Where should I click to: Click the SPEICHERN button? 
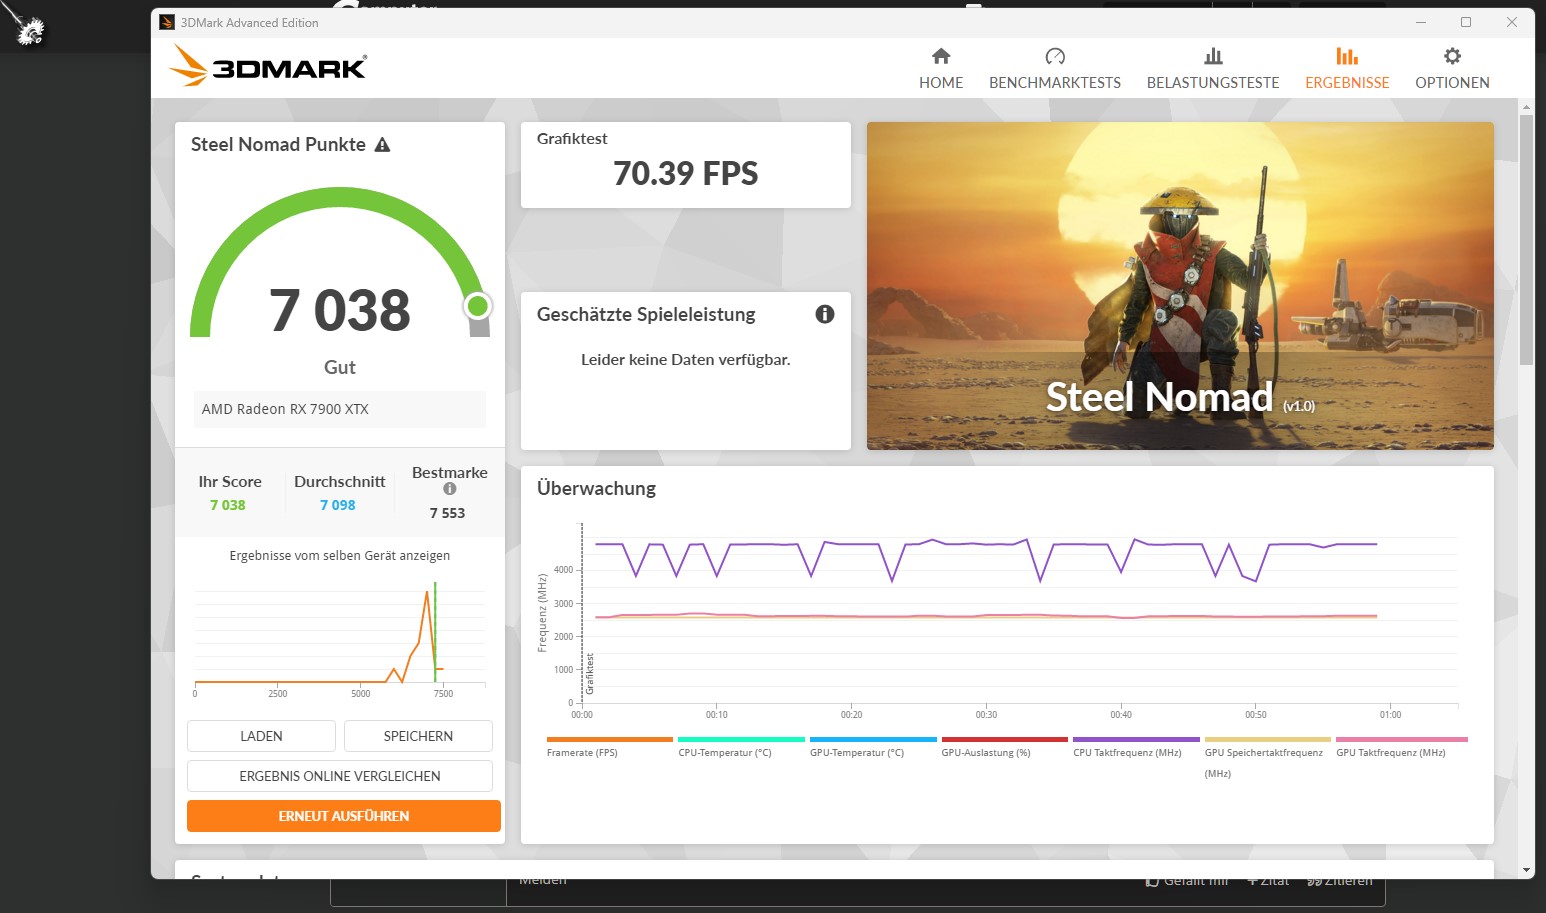click(418, 736)
